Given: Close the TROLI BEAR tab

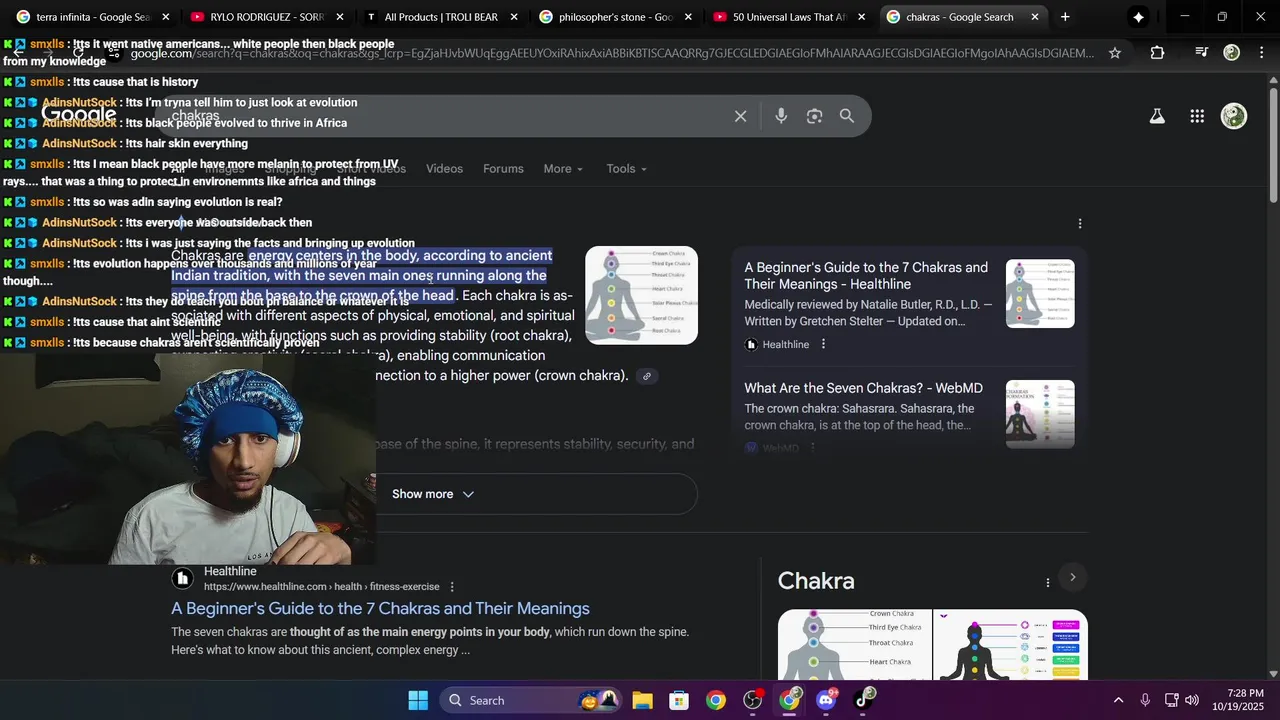Looking at the screenshot, I should (x=514, y=17).
